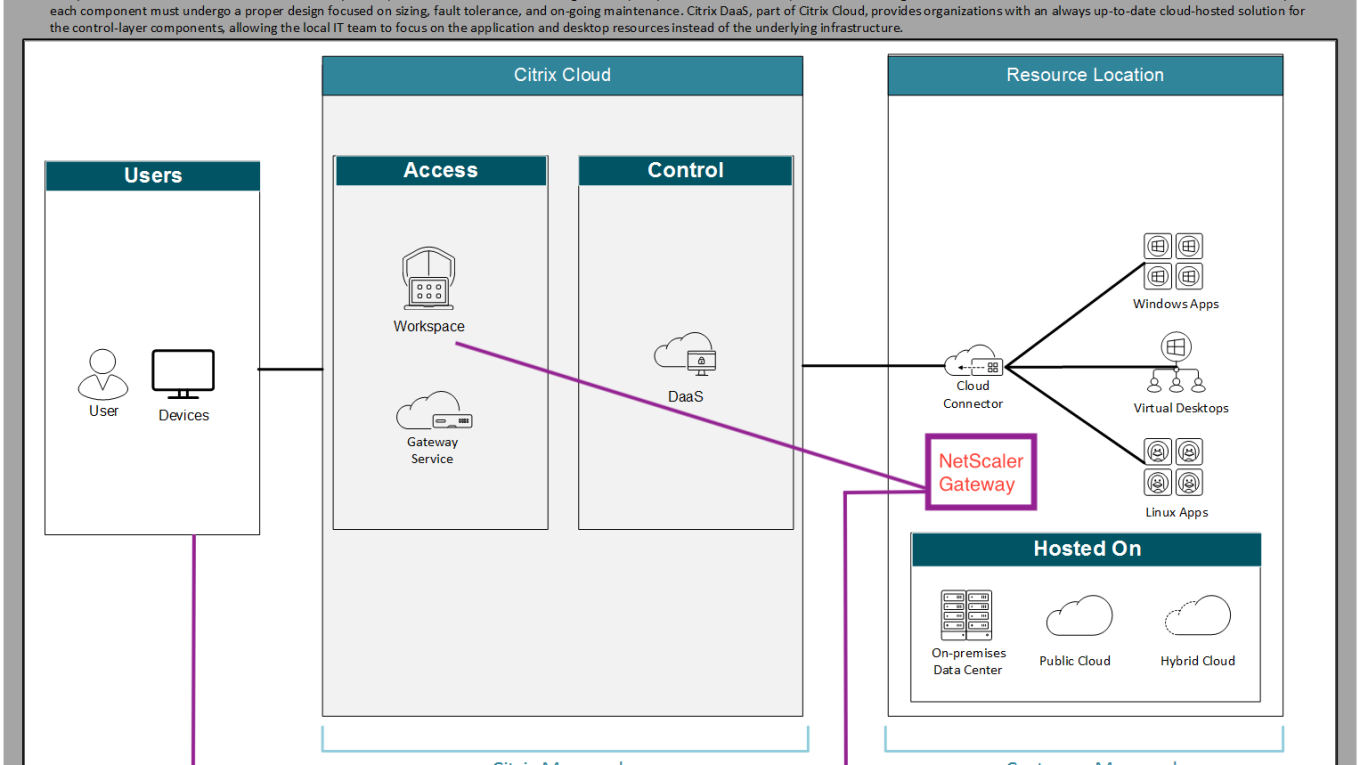Click the "User" label text
This screenshot has width=1360, height=765.
point(104,411)
